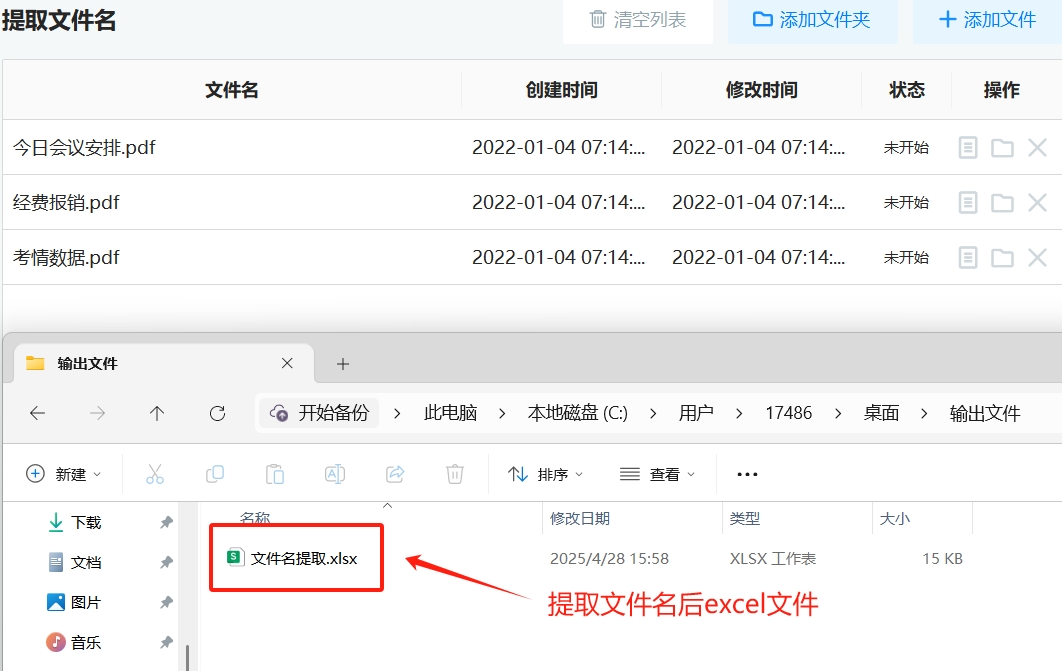Click the Rename icon in toolbar
Screen dimensions: 1062x671
pos(335,474)
